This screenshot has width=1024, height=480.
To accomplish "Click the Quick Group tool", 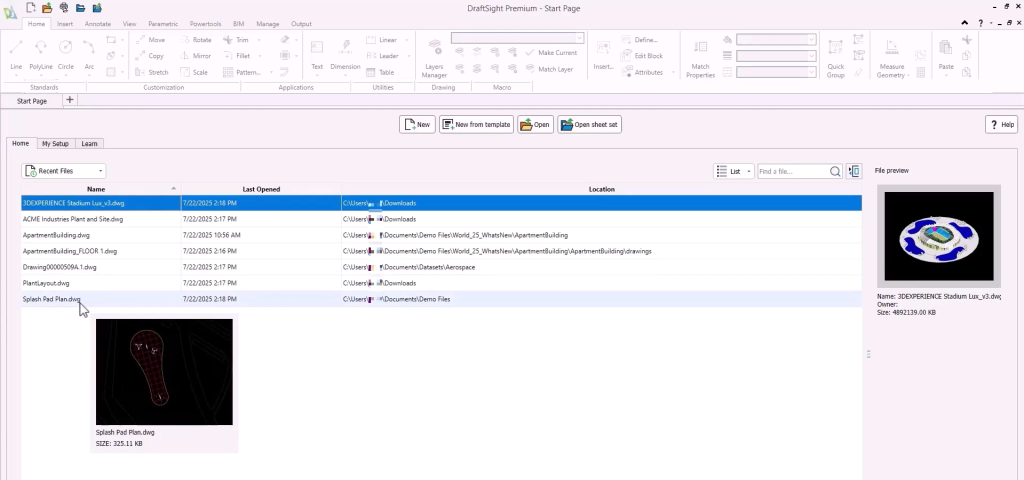I will tap(835, 59).
